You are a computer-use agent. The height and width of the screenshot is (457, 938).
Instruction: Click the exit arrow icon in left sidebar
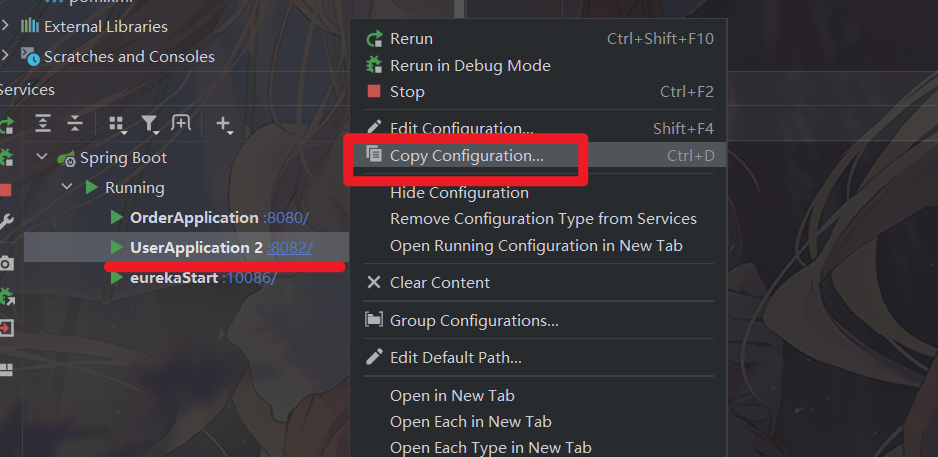[x=6, y=328]
